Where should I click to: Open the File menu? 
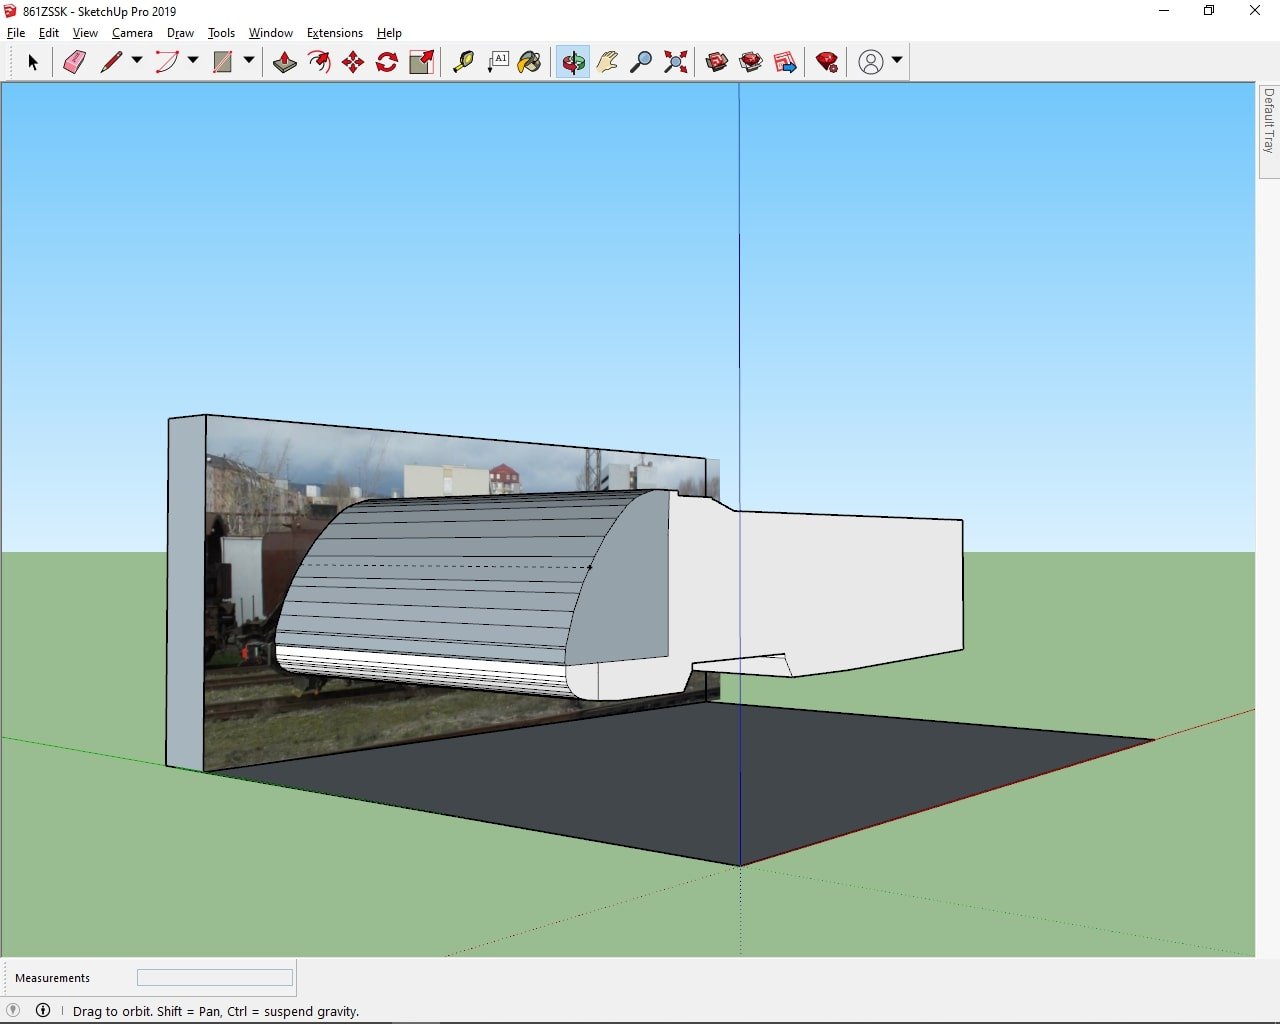(16, 33)
